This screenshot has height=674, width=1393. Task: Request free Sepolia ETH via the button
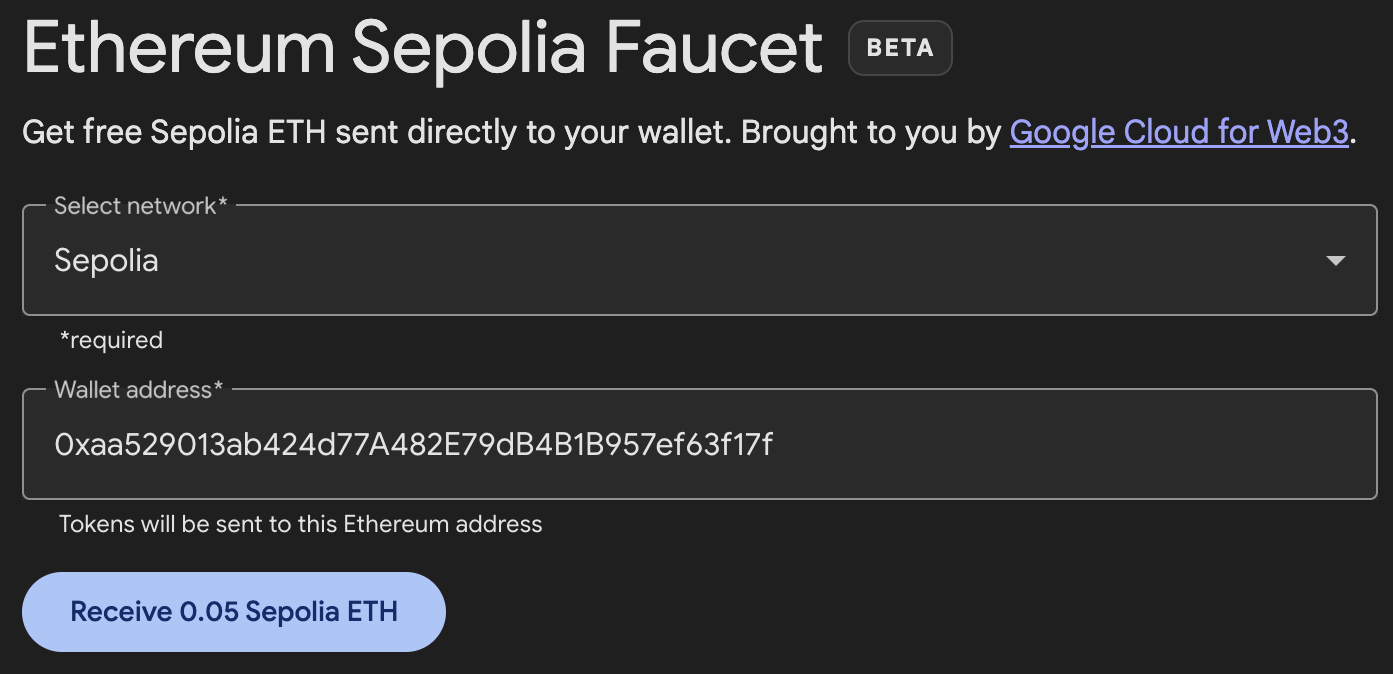pos(233,611)
